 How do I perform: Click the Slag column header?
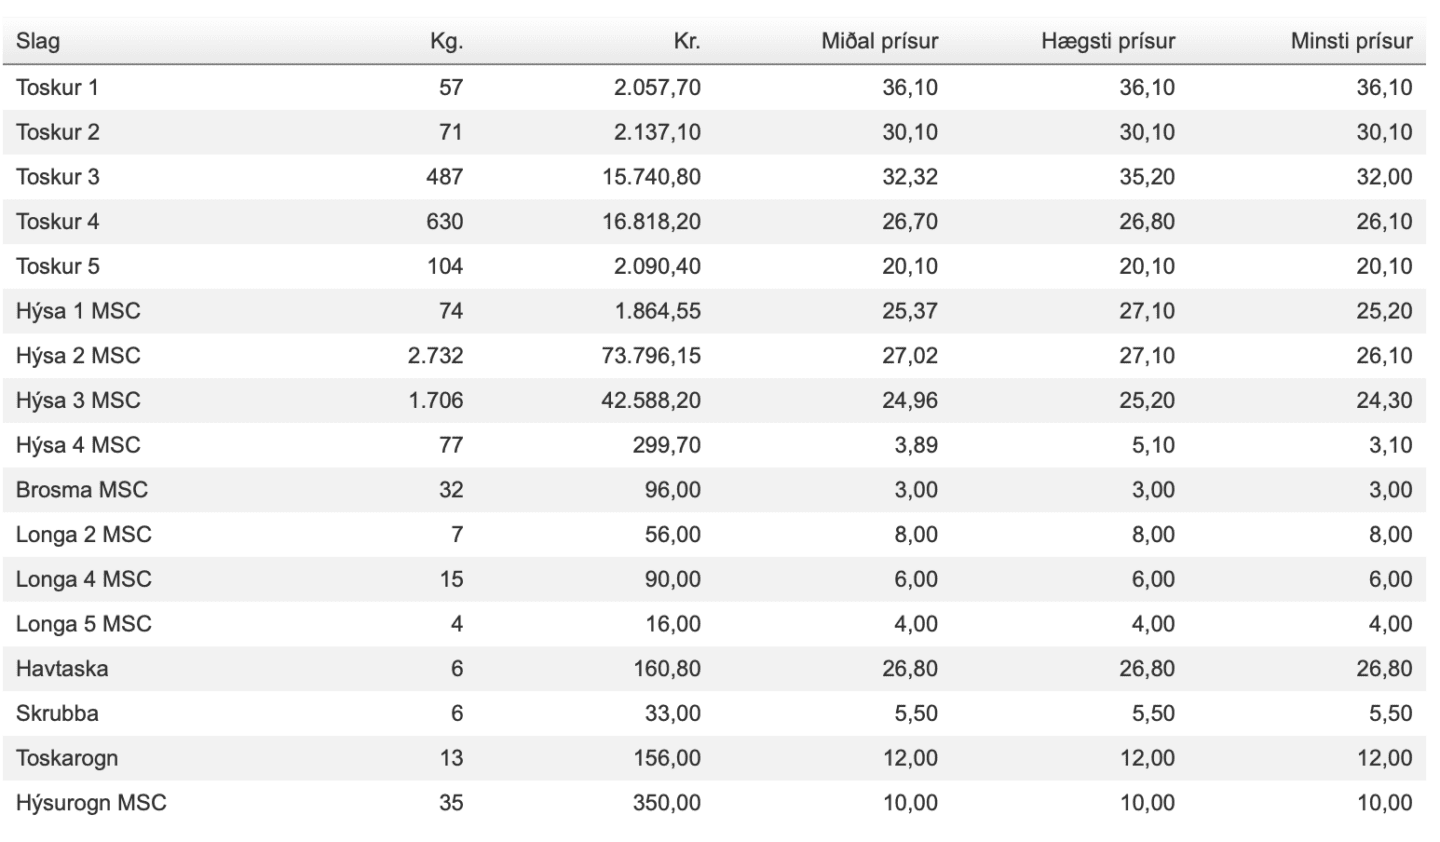38,42
